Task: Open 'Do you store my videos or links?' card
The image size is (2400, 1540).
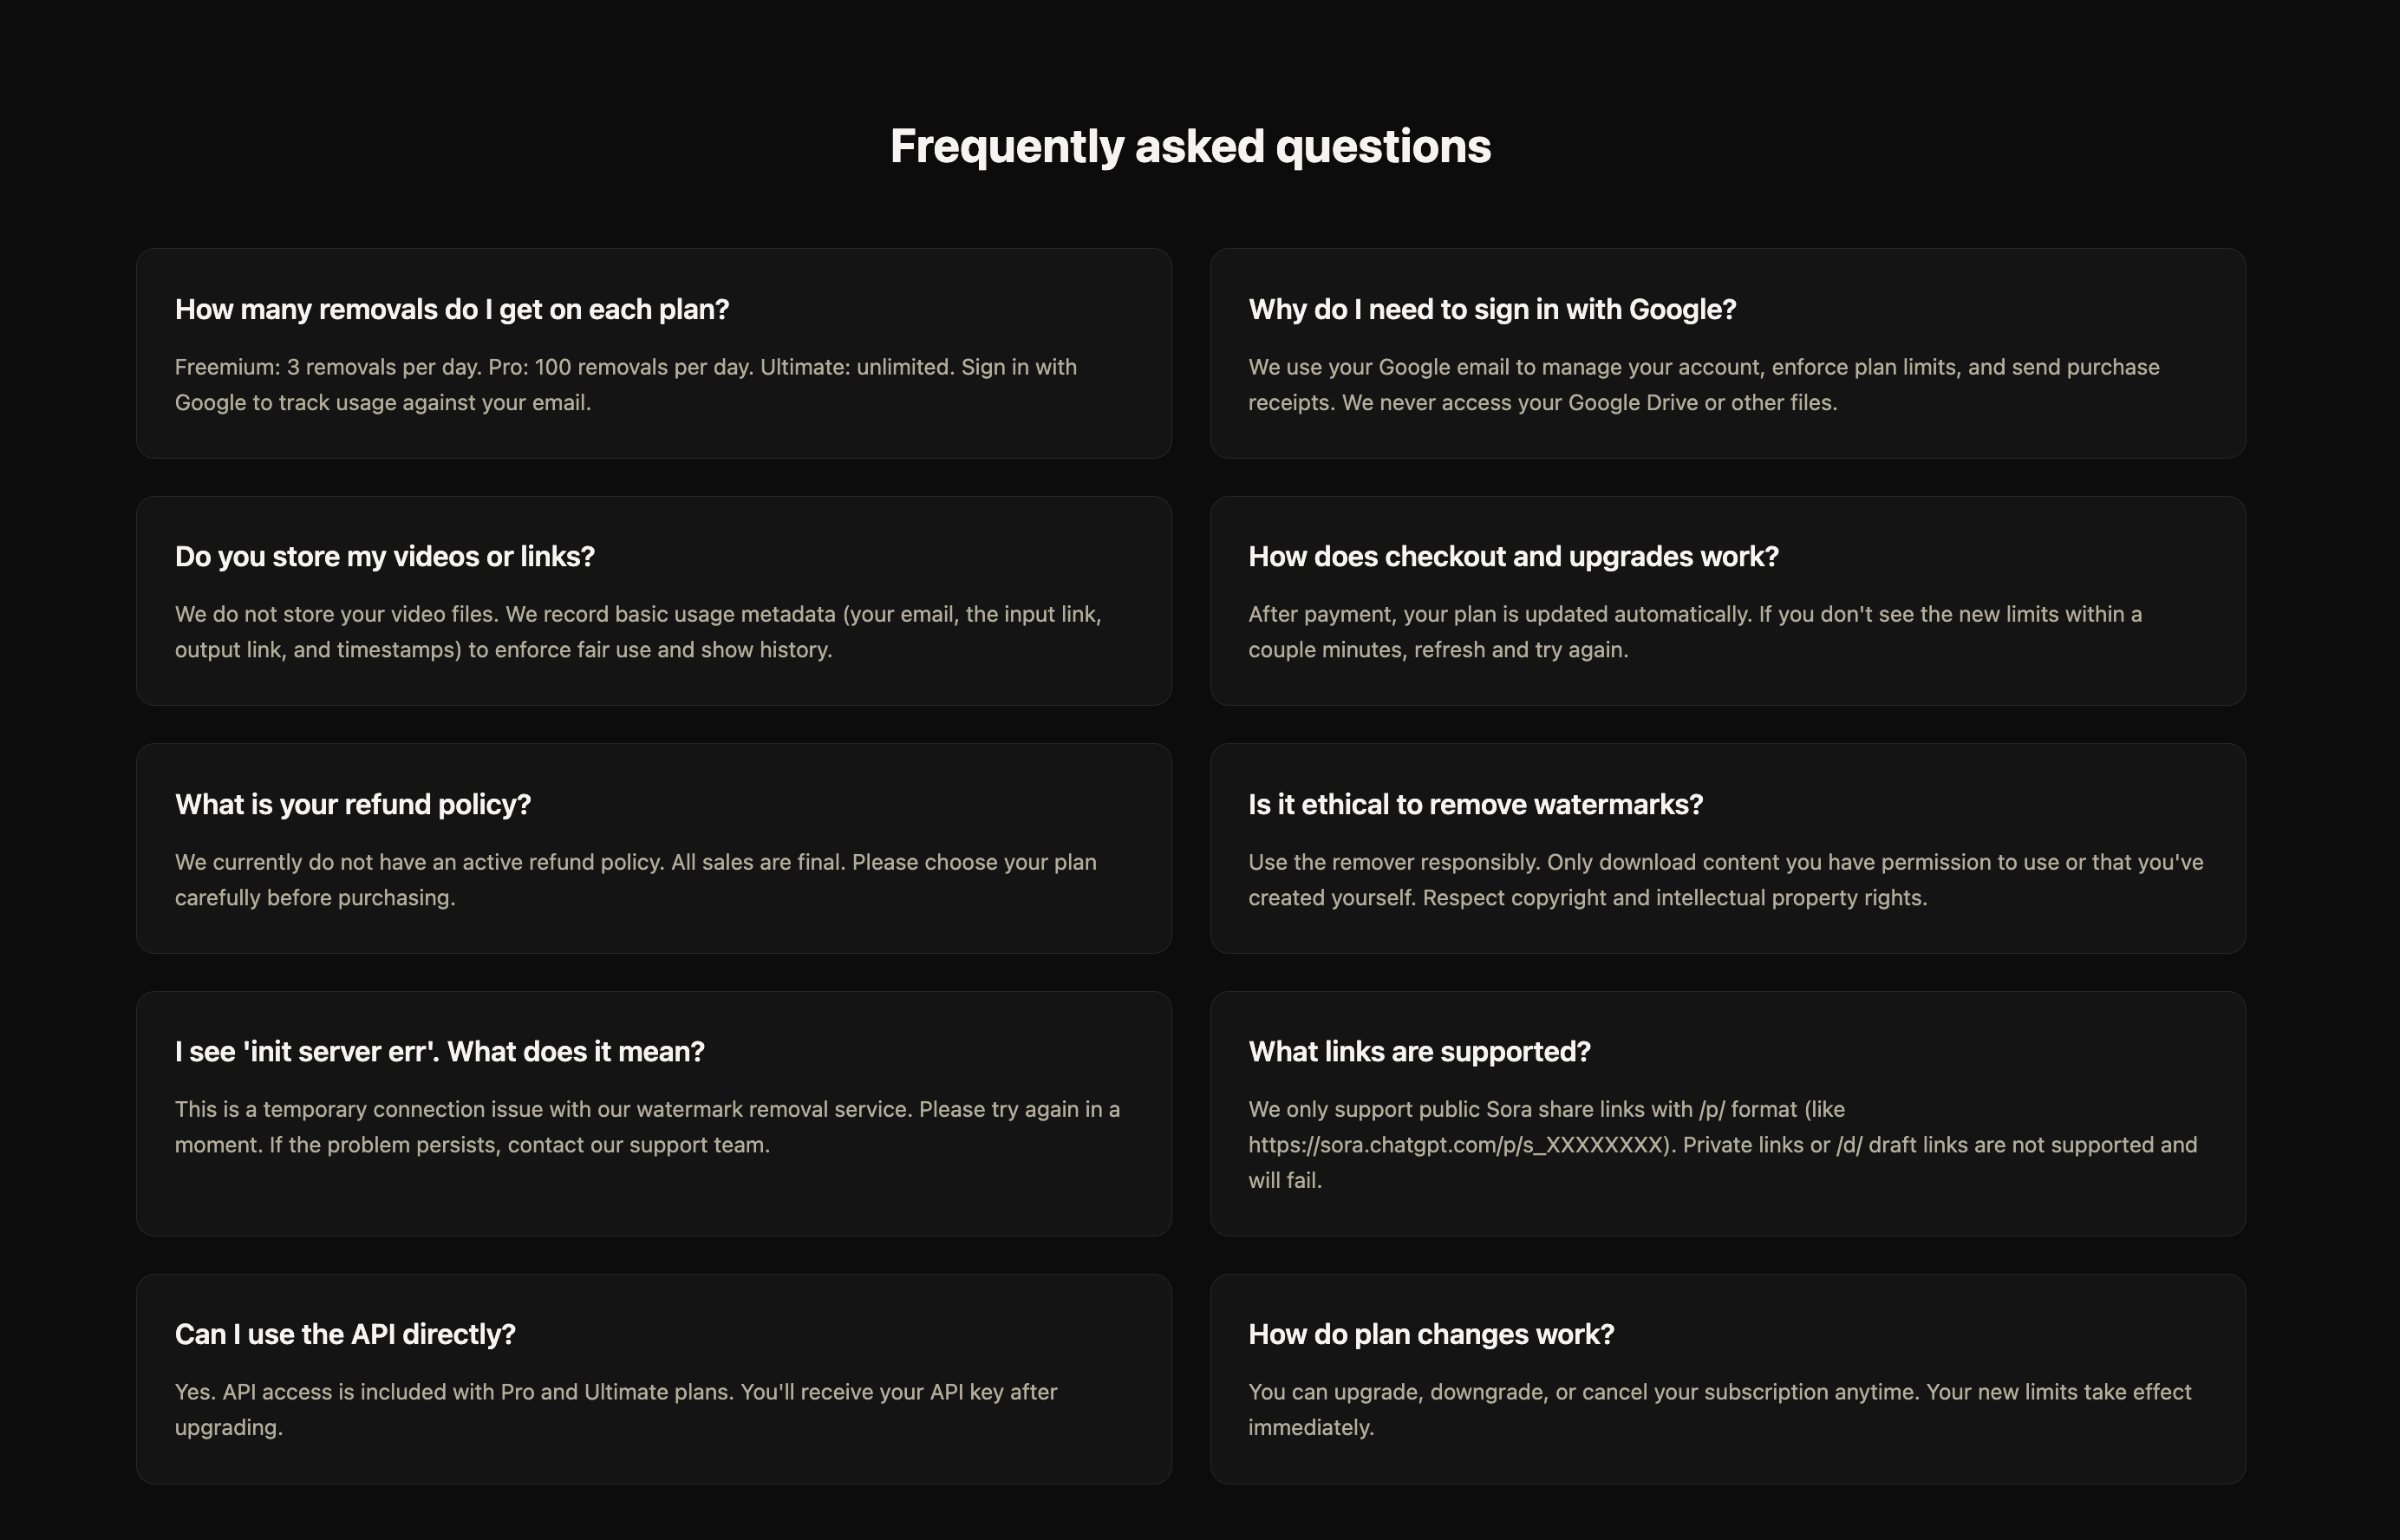Action: (654, 601)
